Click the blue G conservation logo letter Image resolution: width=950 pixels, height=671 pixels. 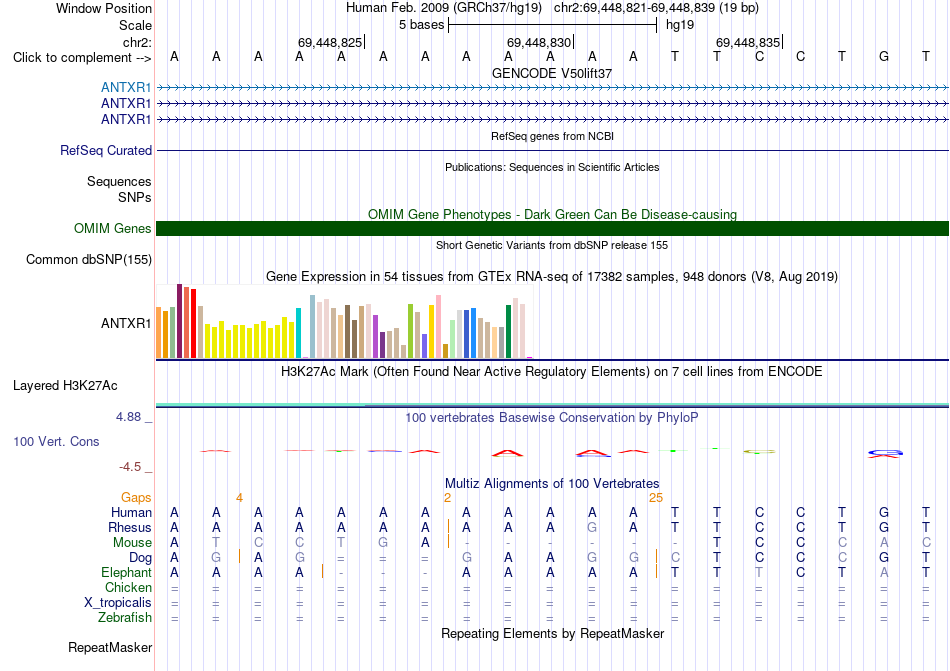pos(885,452)
